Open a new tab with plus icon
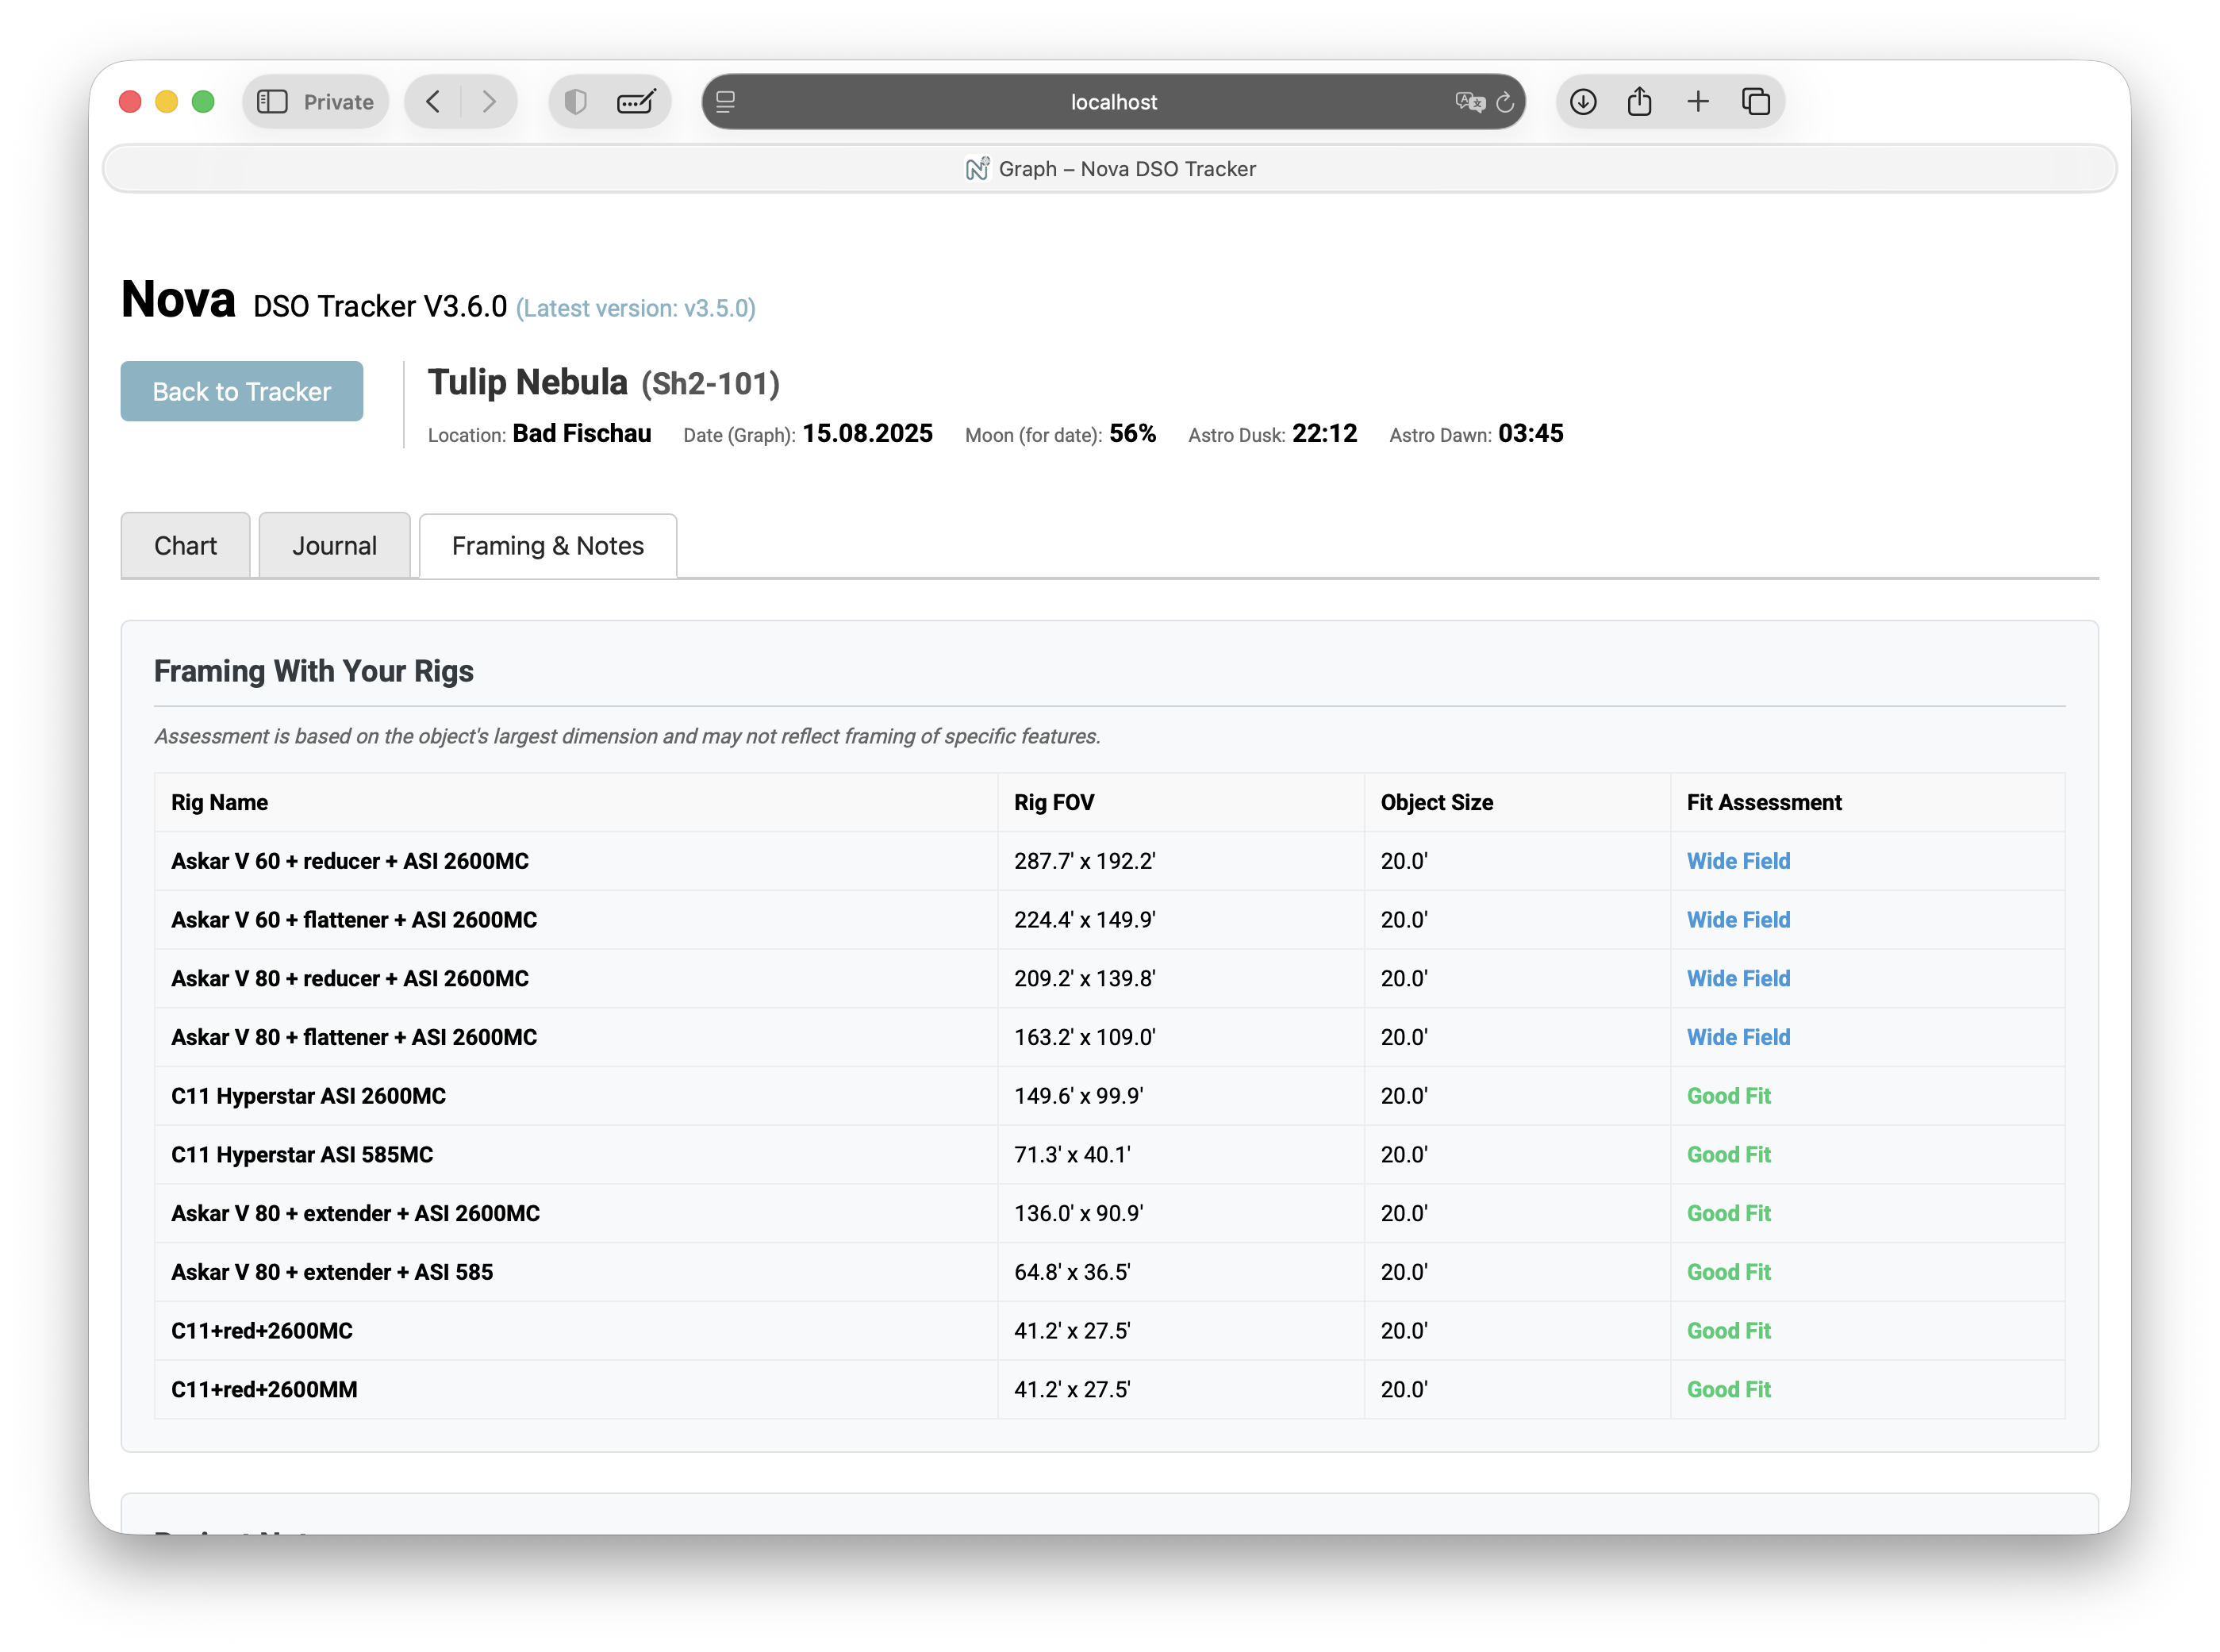 tap(1698, 102)
